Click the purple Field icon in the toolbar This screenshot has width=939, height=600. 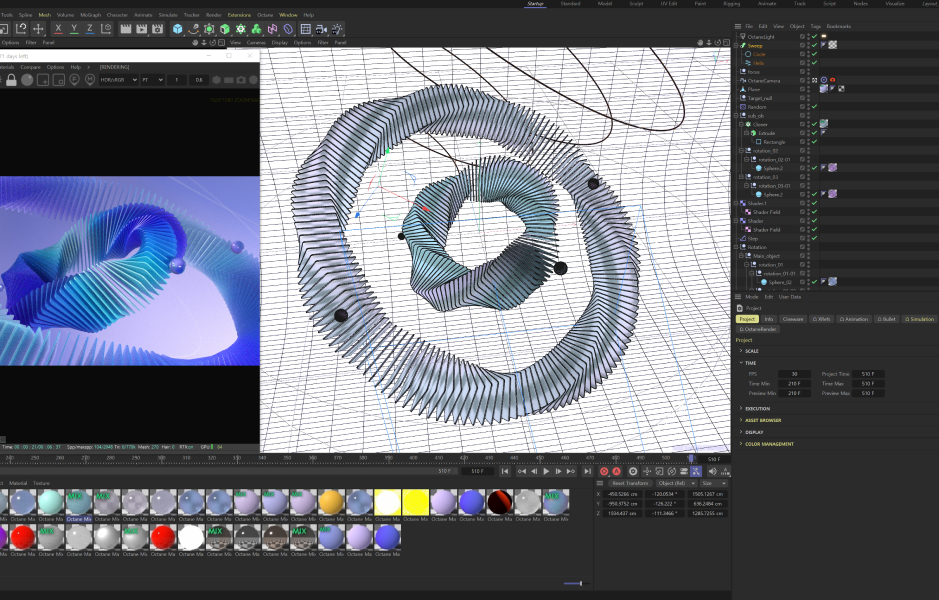pyautogui.click(x=288, y=29)
